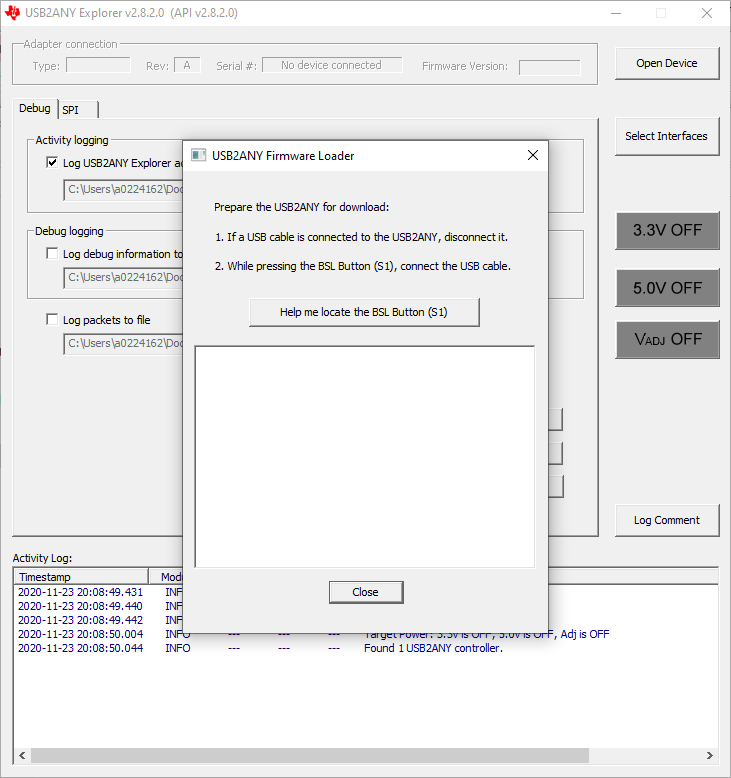Select log entry 2020-11-23 20:08:49.442
Image resolution: width=731 pixels, height=778 pixels.
pos(80,620)
